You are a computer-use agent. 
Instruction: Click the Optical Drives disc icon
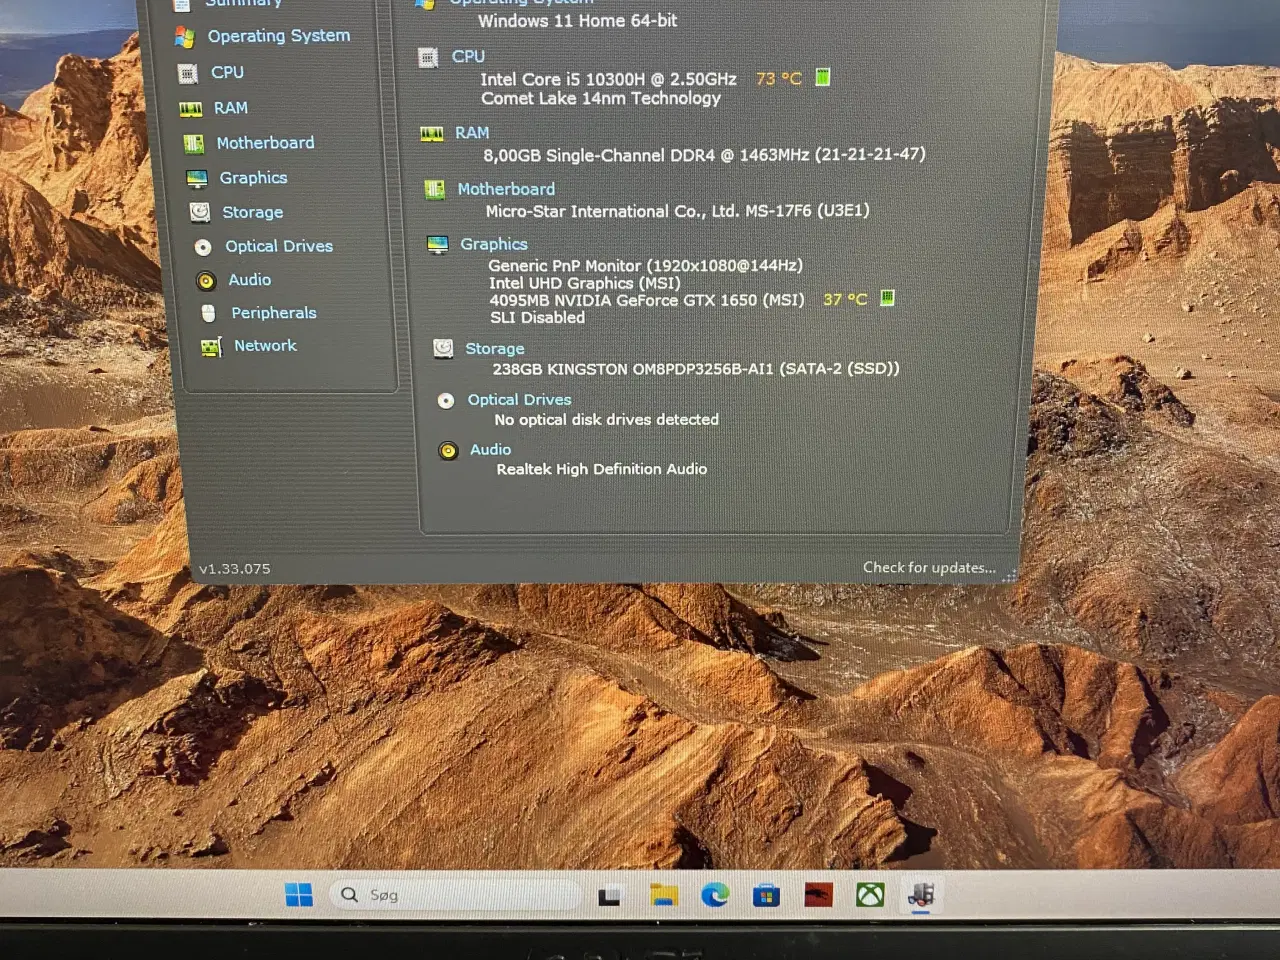point(203,246)
